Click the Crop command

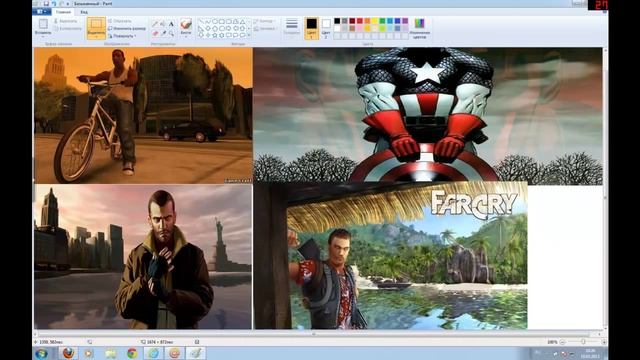coord(120,21)
